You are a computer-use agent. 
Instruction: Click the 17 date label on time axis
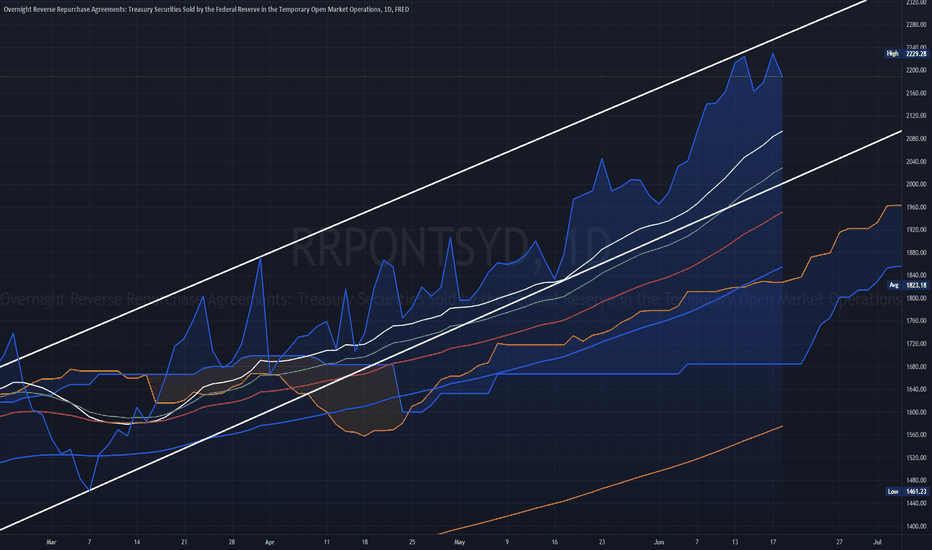pyautogui.click(x=773, y=542)
